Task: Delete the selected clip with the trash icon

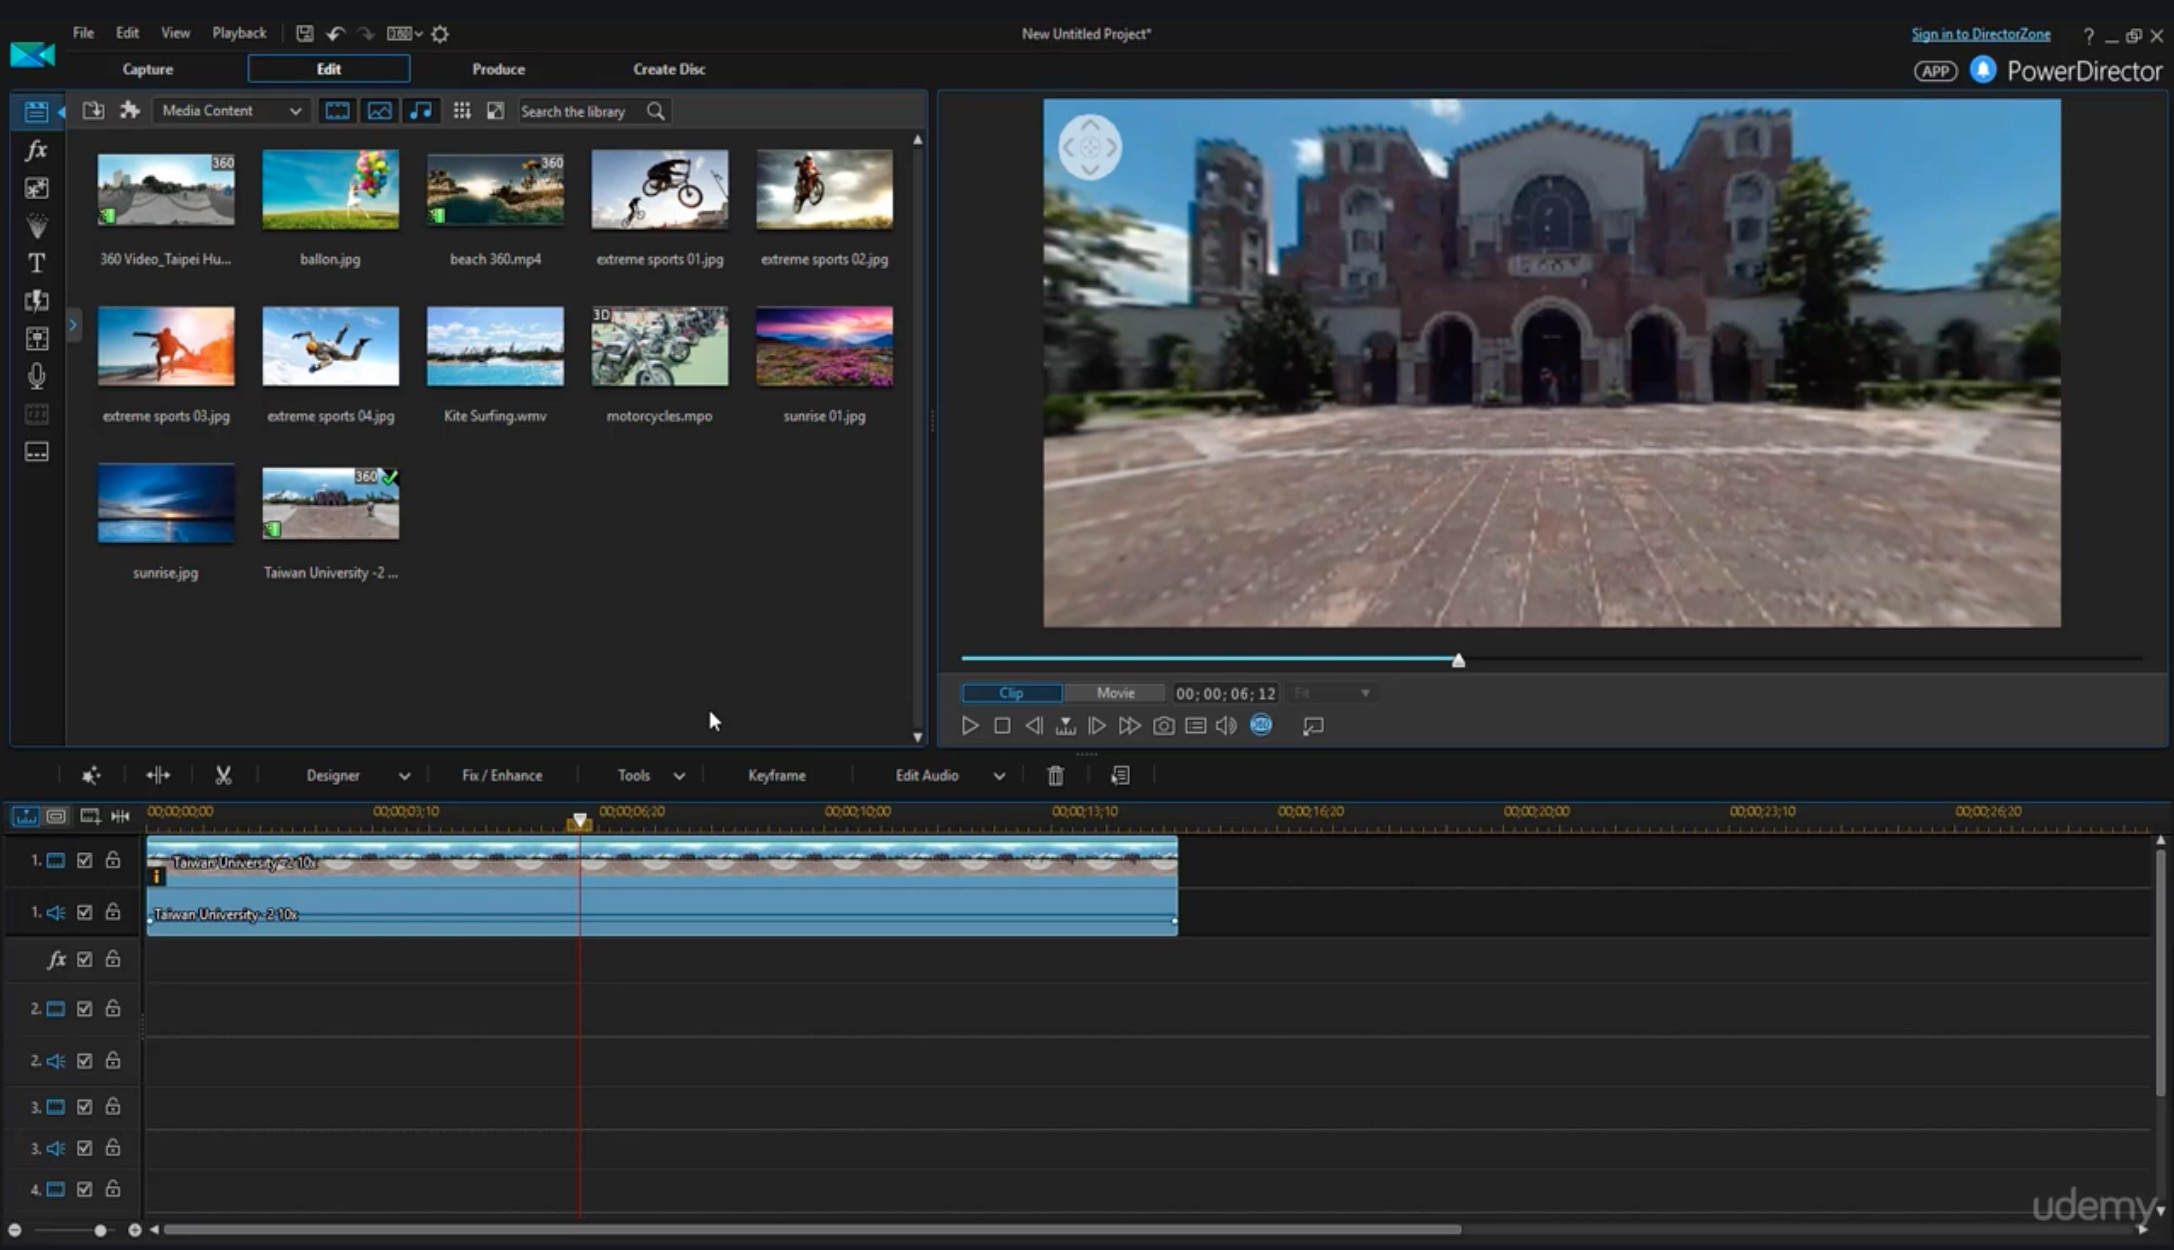Action: click(1055, 775)
